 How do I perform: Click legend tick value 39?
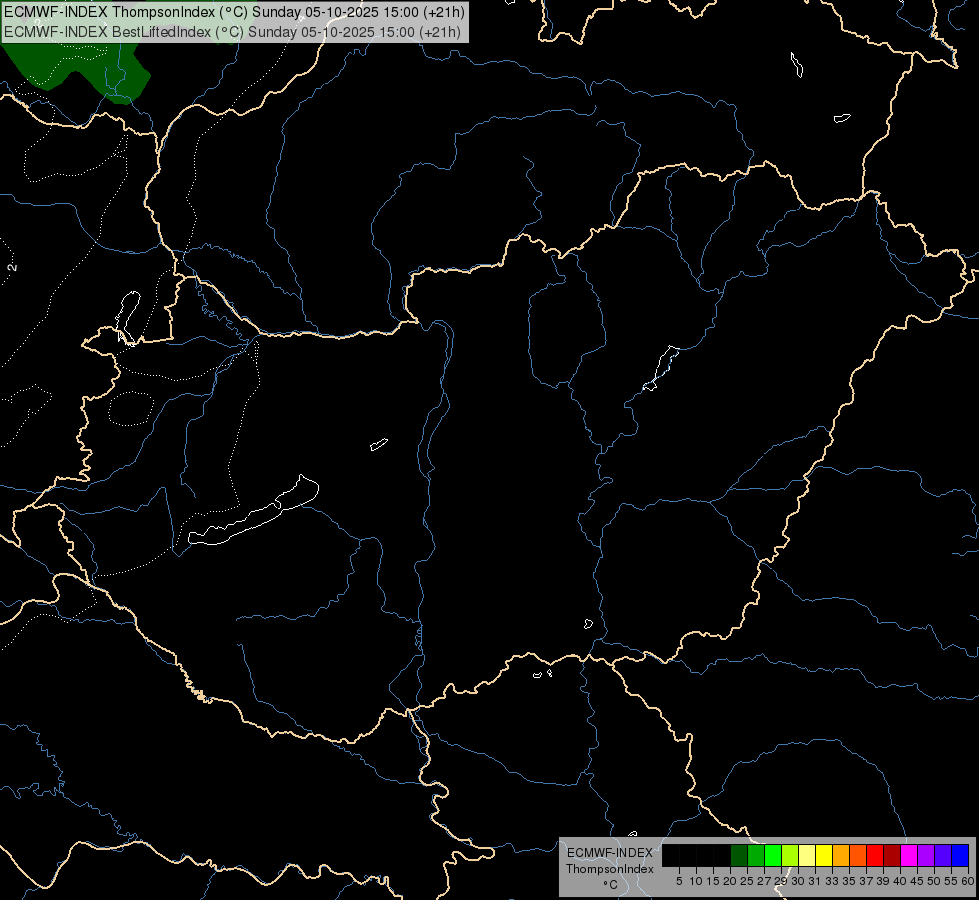(883, 881)
